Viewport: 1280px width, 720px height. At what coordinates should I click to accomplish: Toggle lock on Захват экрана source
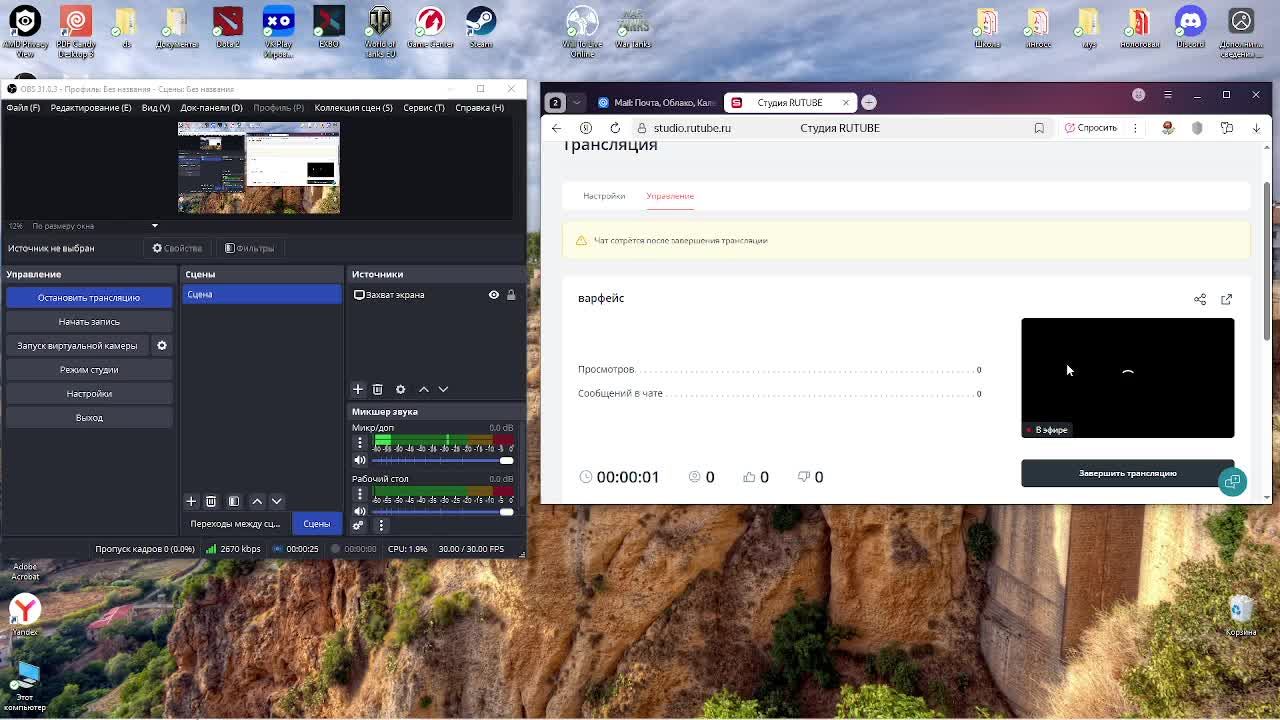pos(511,295)
